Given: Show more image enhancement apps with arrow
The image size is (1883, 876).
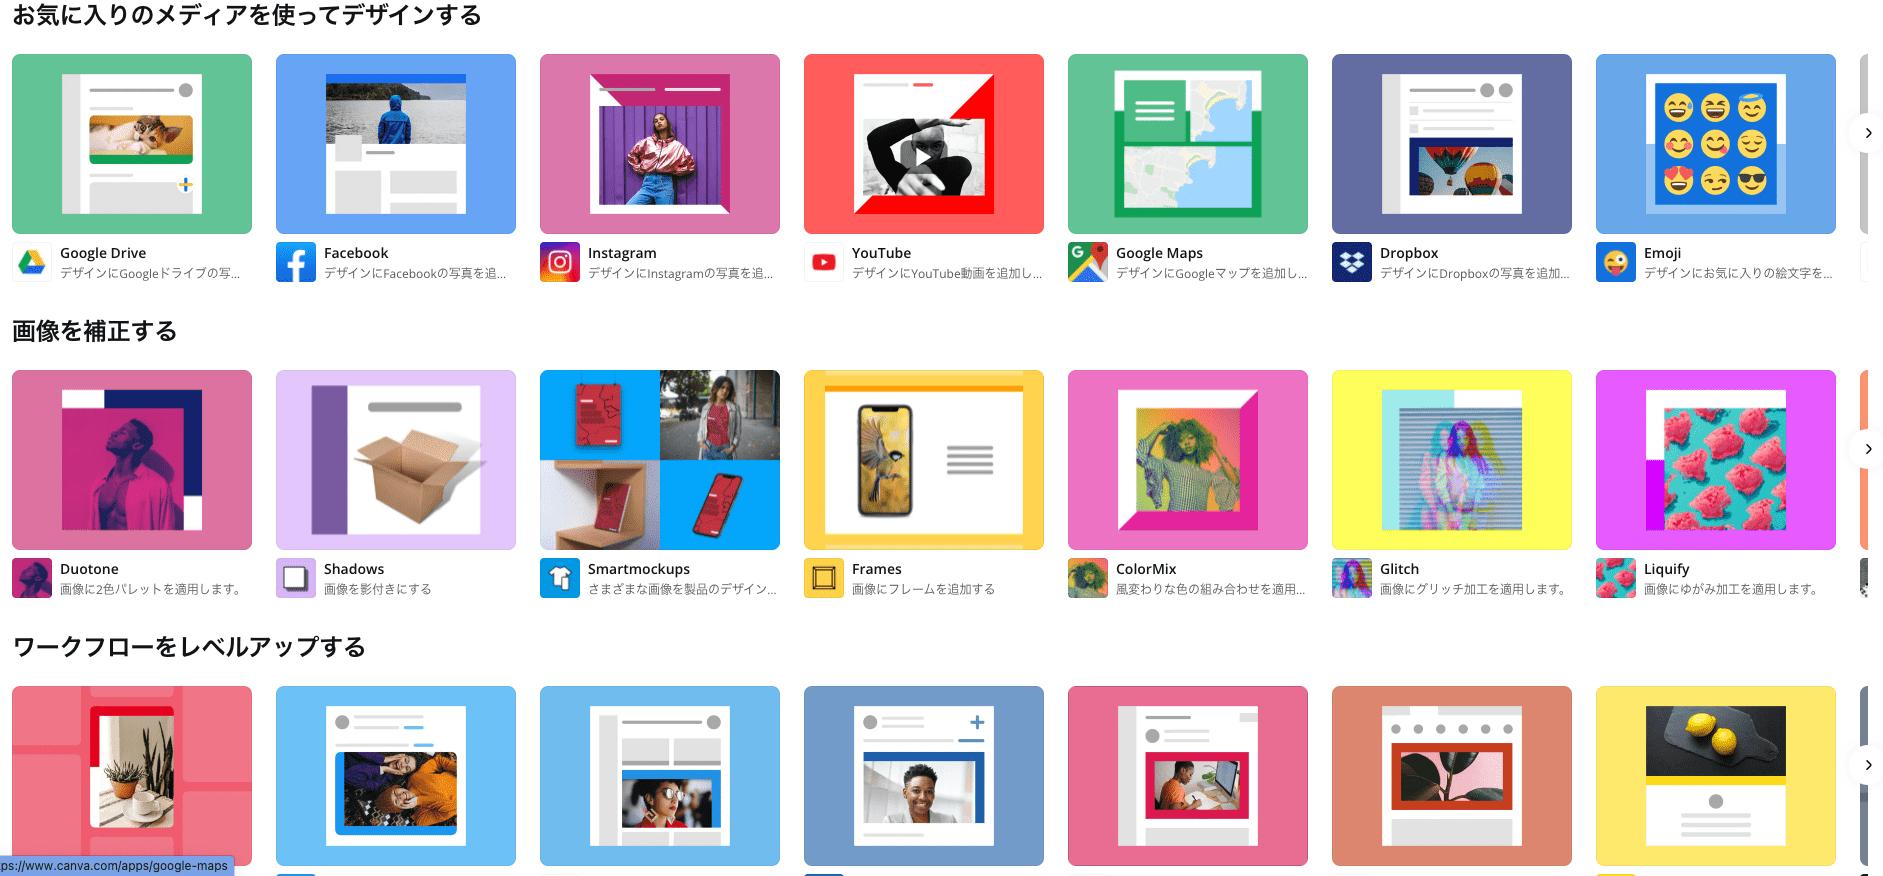Looking at the screenshot, I should pyautogui.click(x=1867, y=449).
